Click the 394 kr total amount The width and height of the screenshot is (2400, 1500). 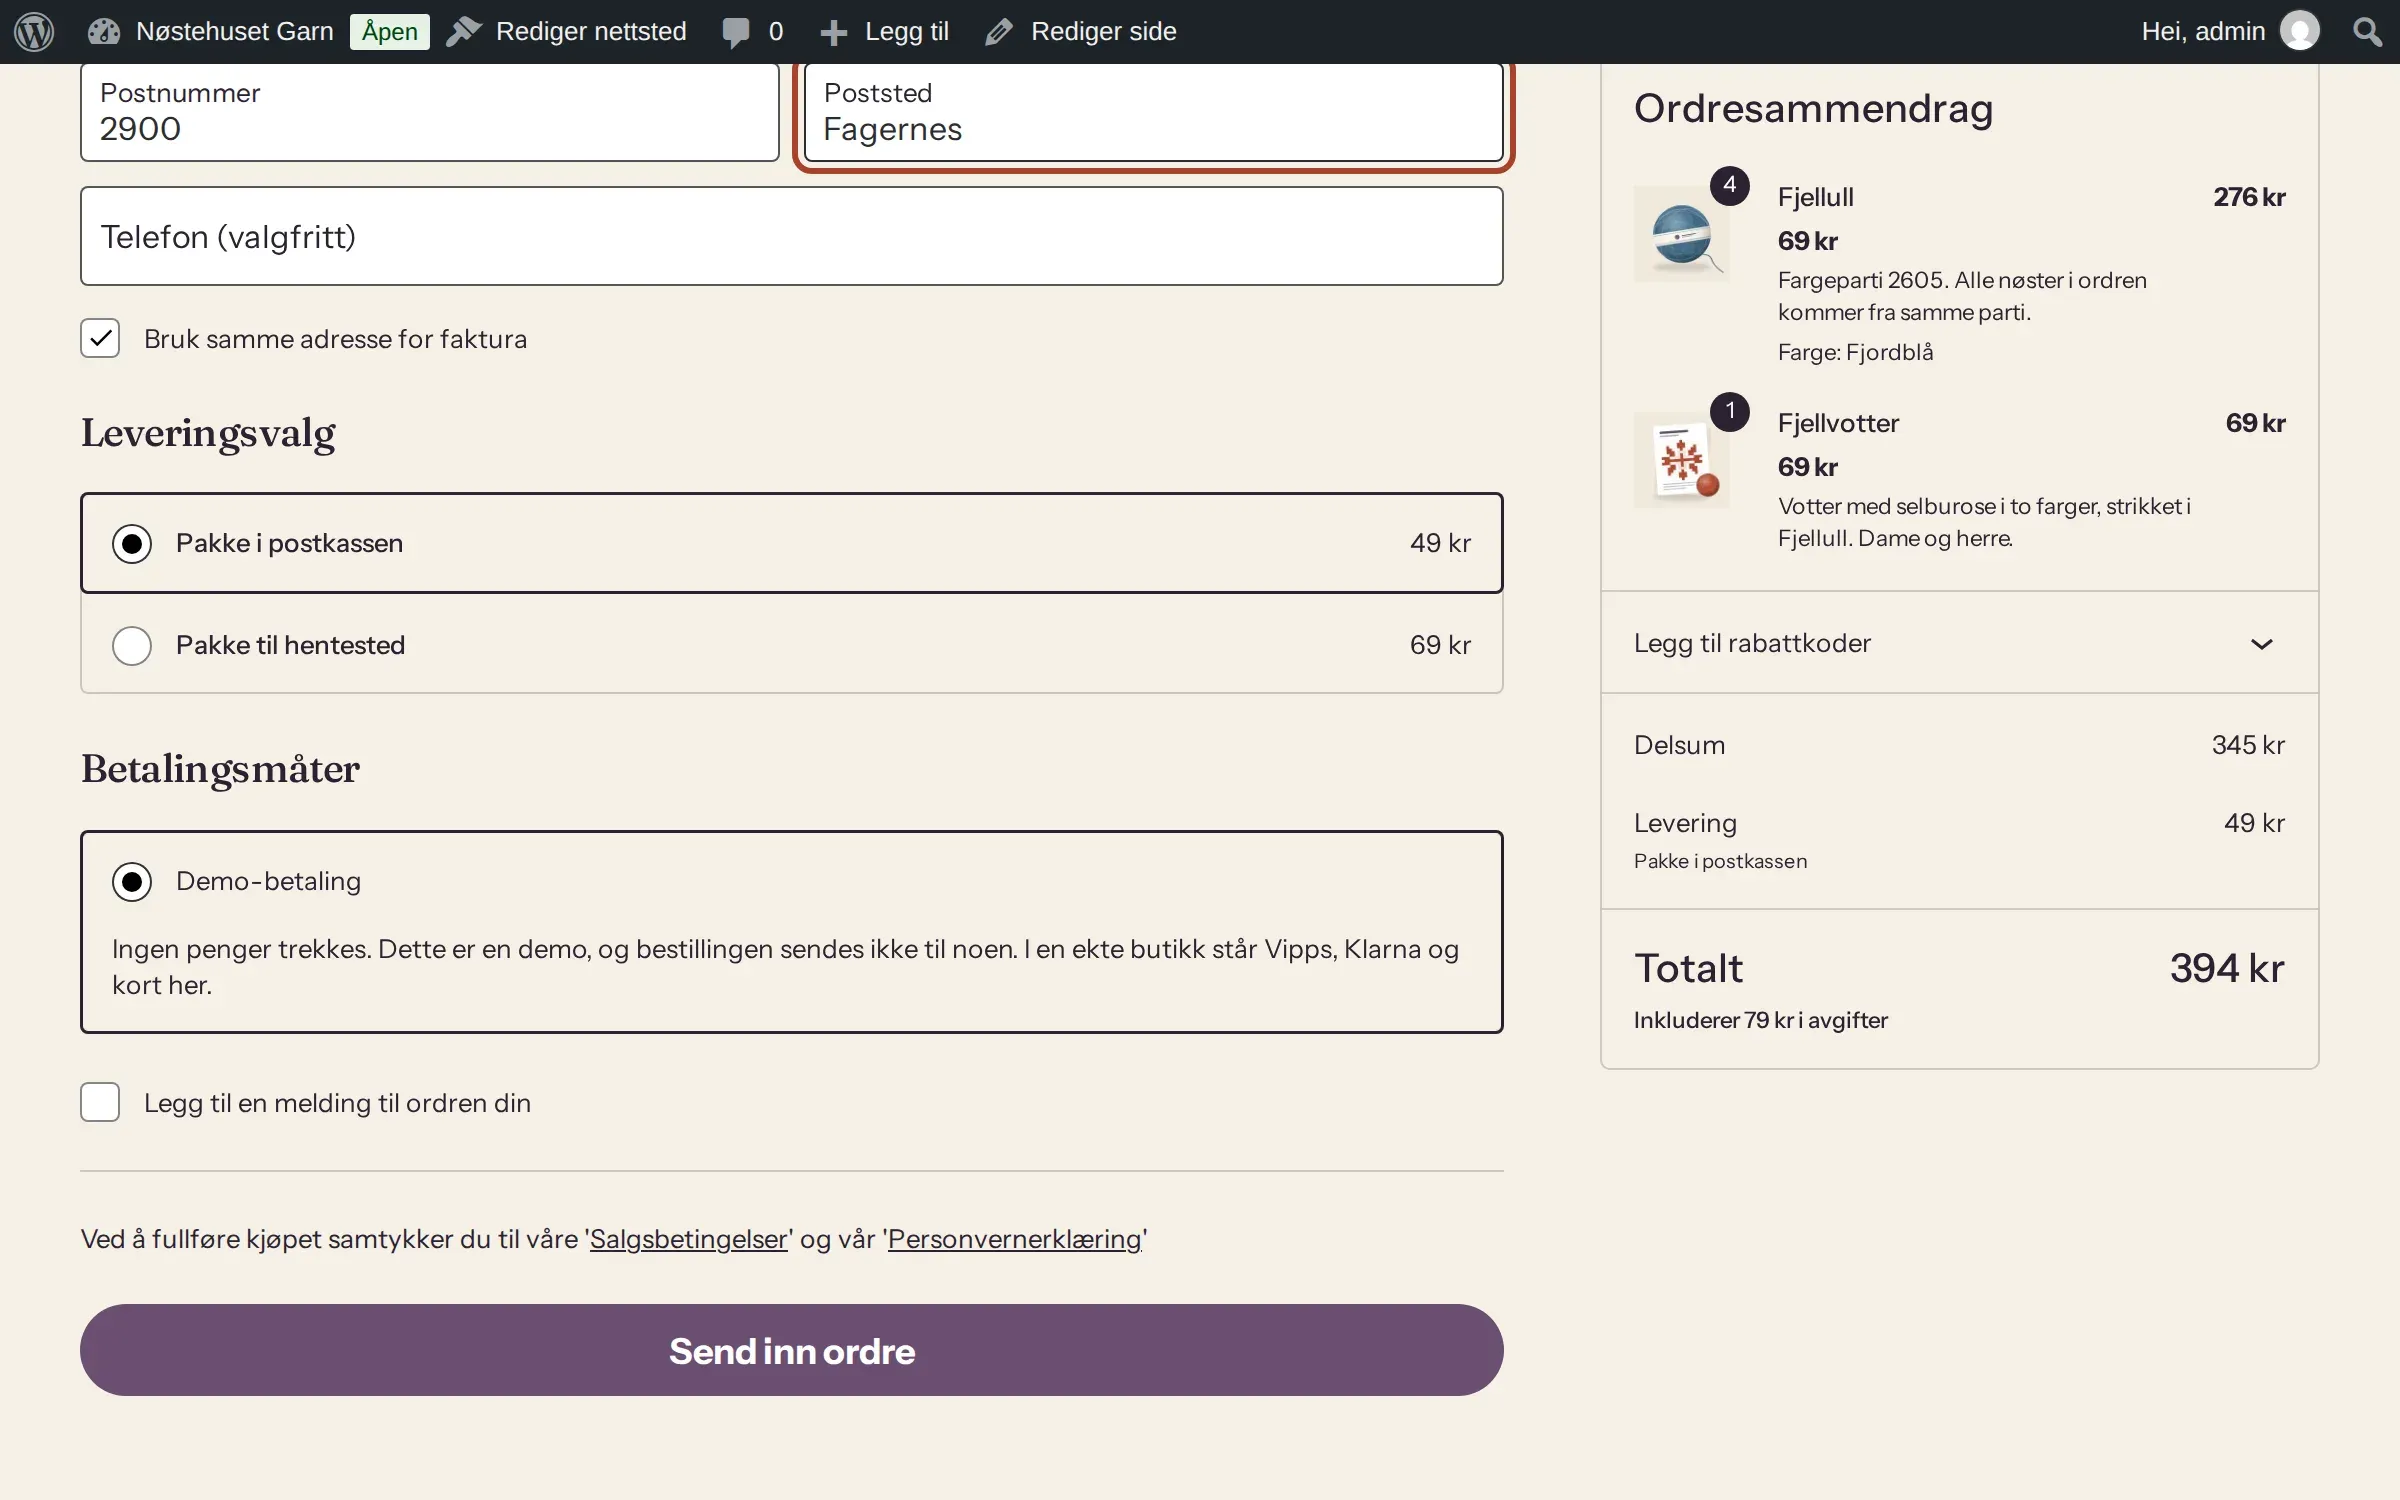pos(2227,968)
